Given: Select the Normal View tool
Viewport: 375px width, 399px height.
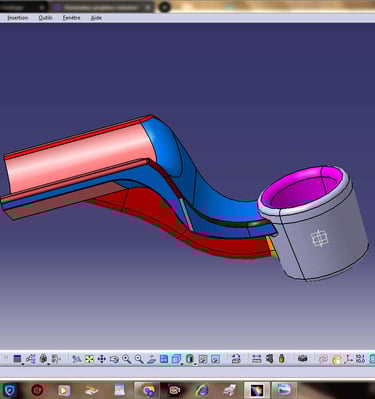Looking at the screenshot, I should 151,359.
